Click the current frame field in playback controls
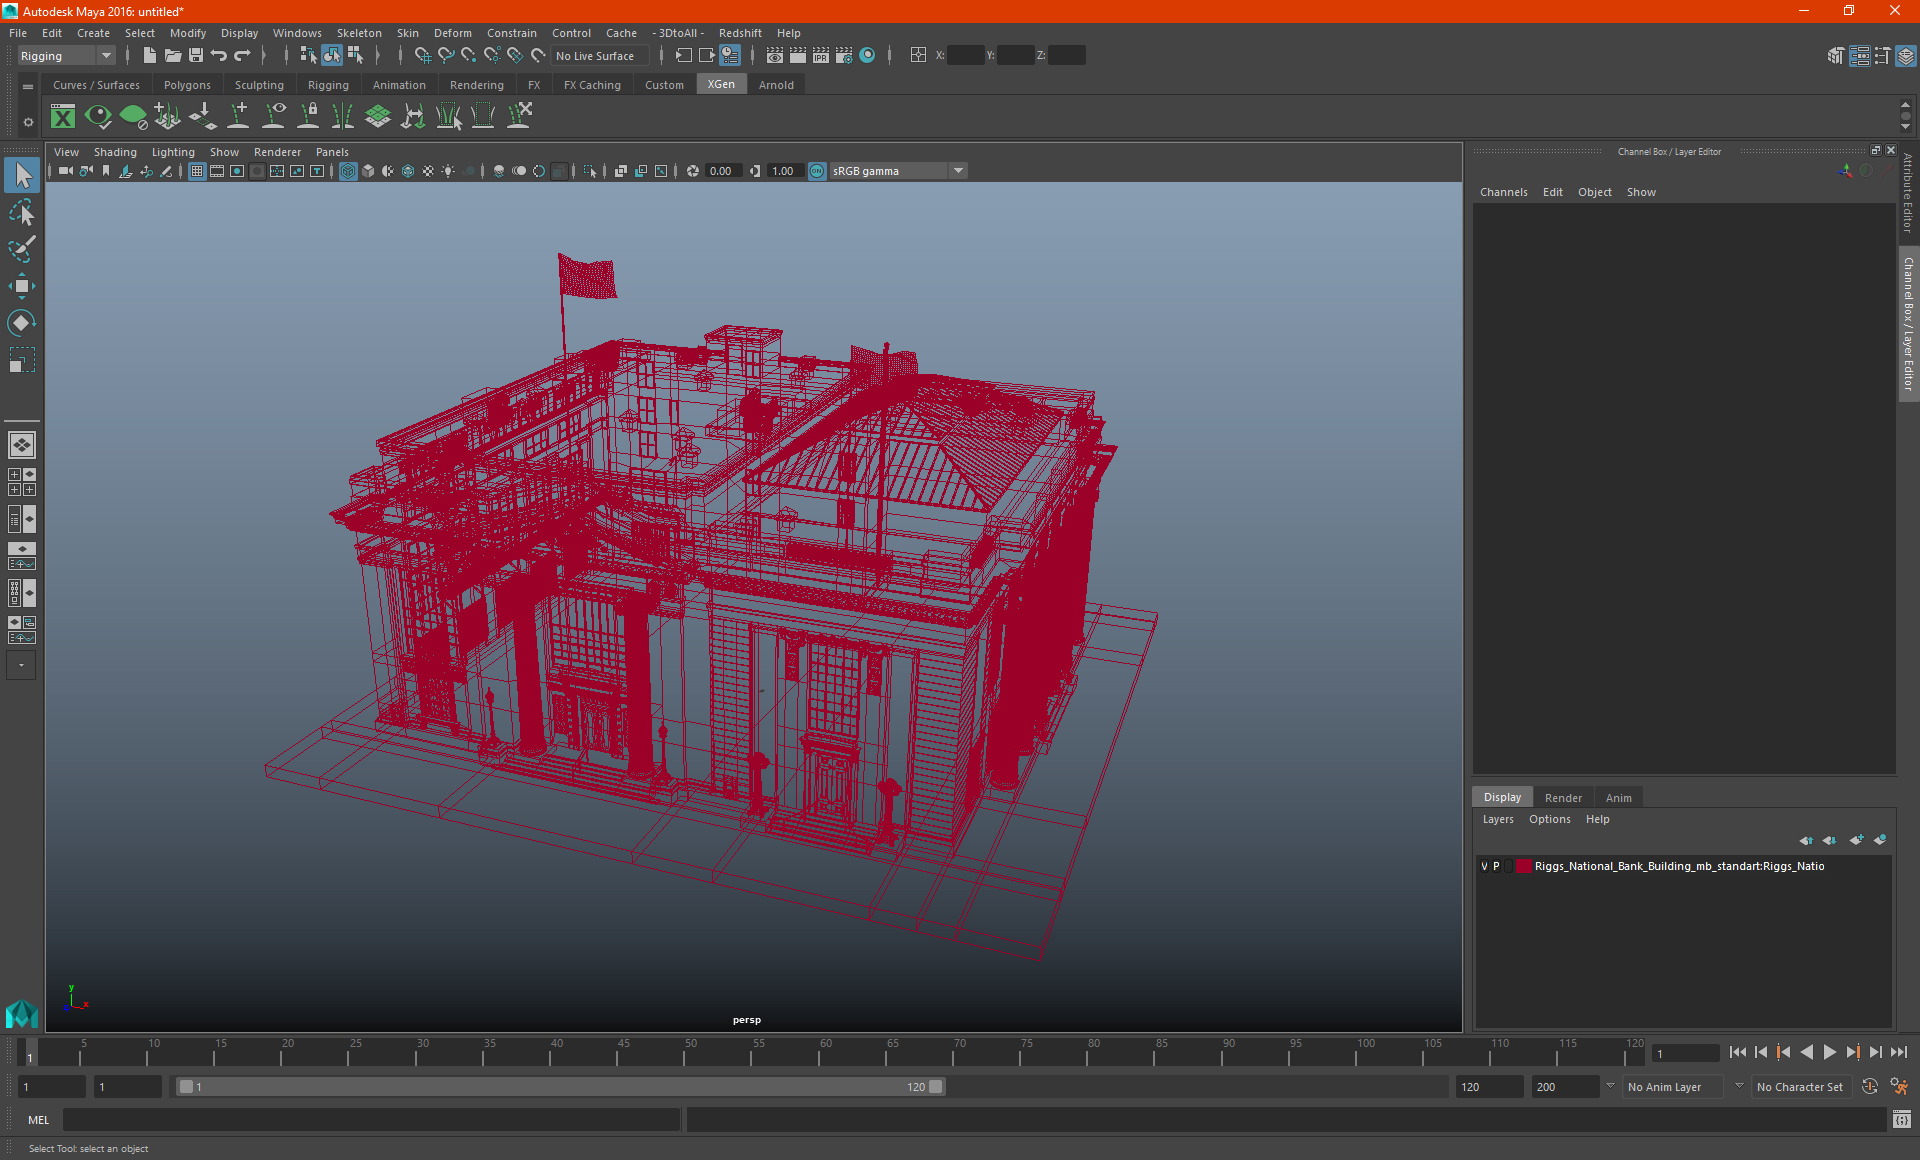The height and width of the screenshot is (1160, 1920). pyautogui.click(x=1686, y=1054)
